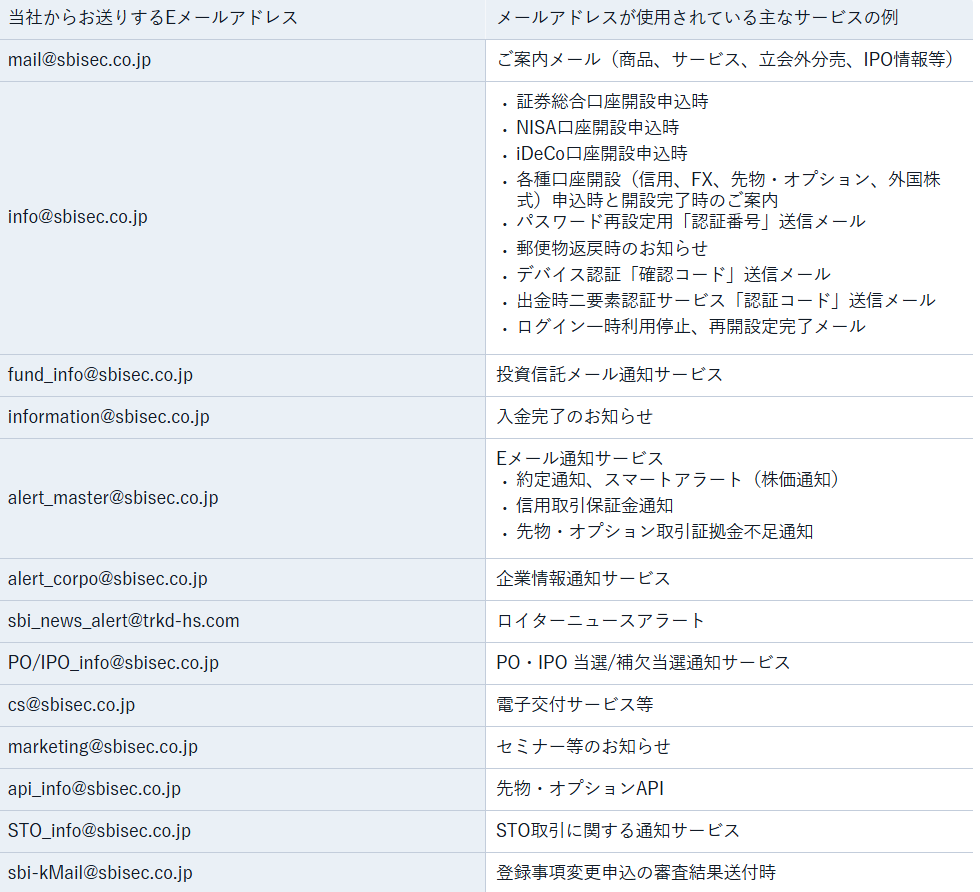Select the パスワード再設定用「認証番号」送信メール item
The image size is (980, 892).
[x=691, y=222]
